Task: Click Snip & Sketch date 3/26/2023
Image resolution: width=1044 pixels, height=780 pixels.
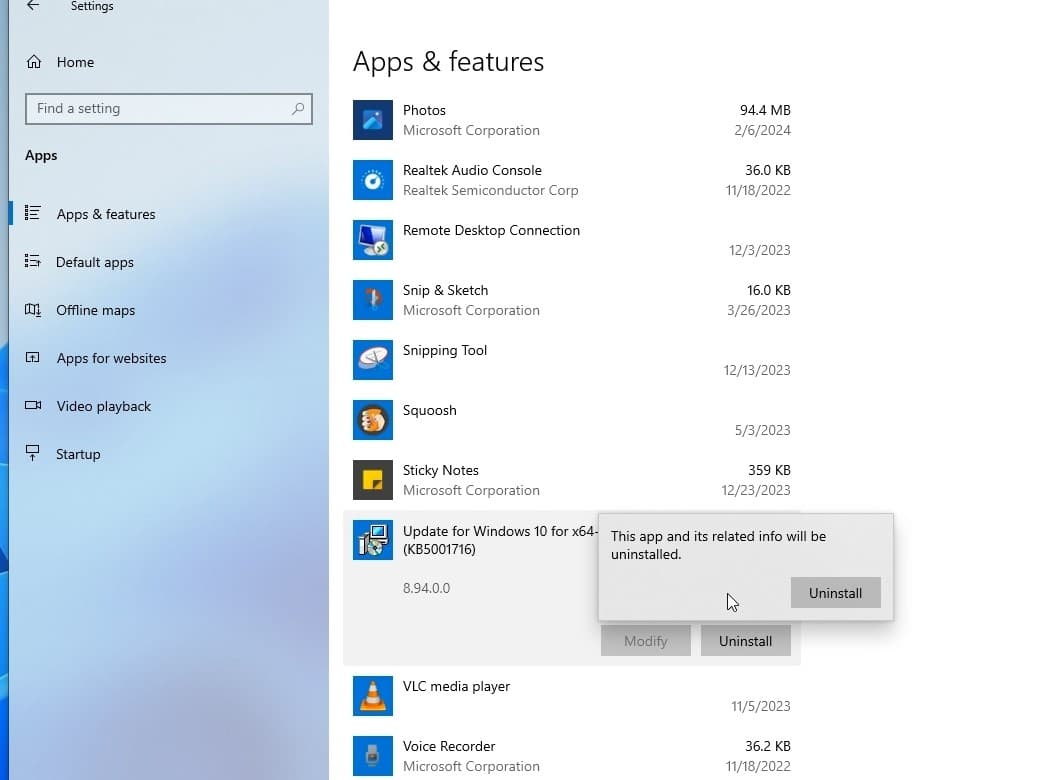Action: coord(758,310)
